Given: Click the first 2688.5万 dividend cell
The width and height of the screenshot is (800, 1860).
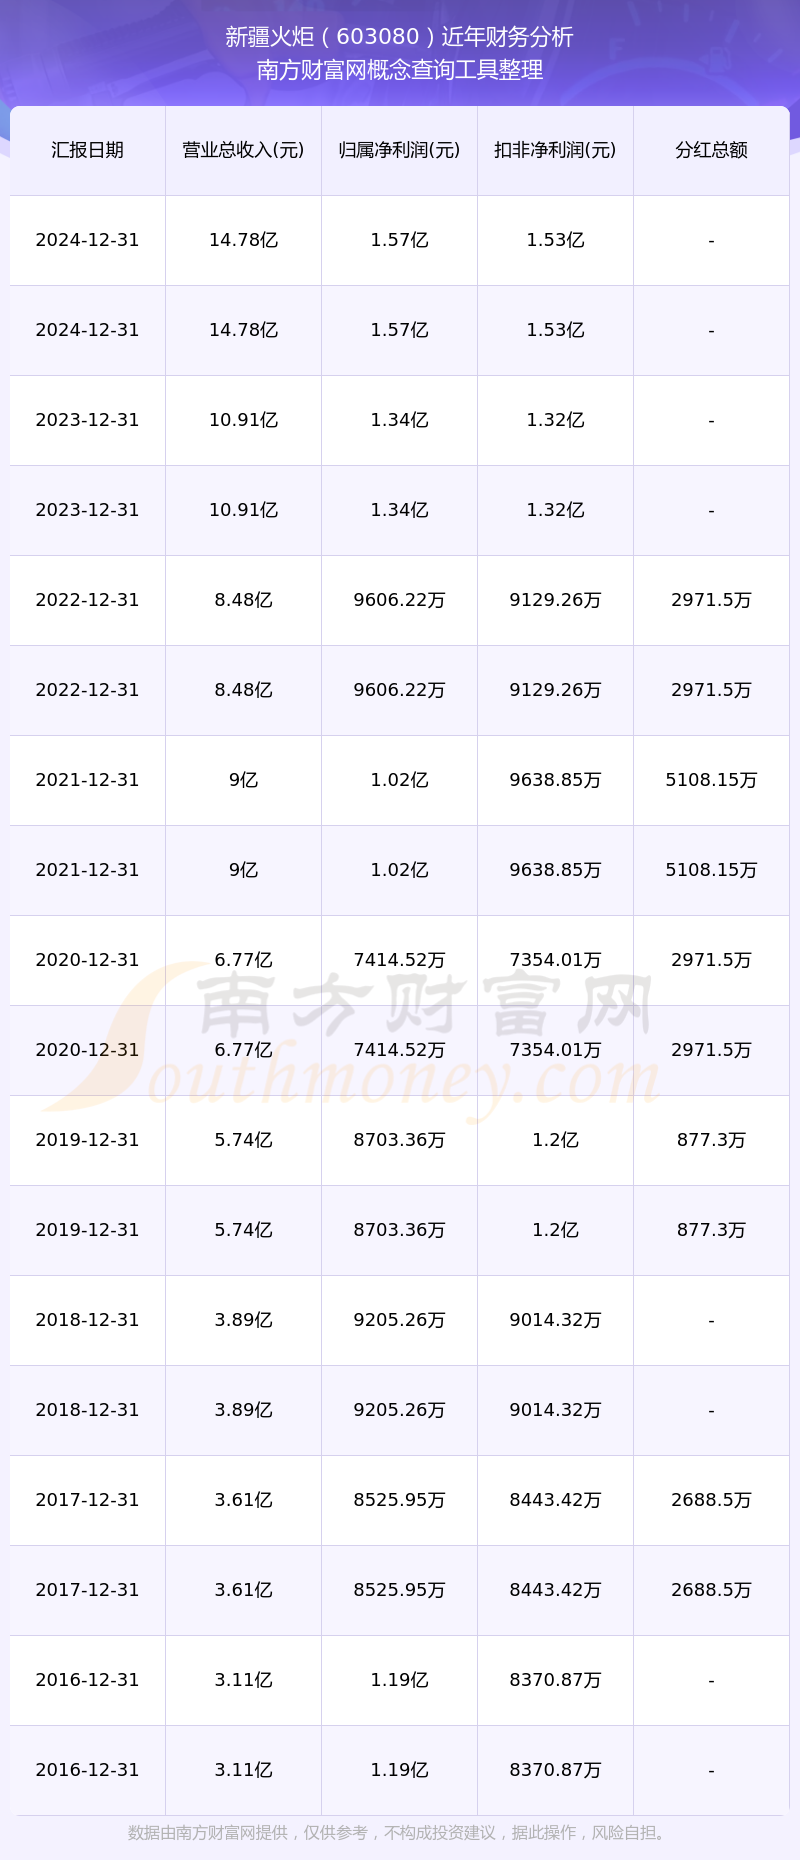Looking at the screenshot, I should [x=711, y=1500].
